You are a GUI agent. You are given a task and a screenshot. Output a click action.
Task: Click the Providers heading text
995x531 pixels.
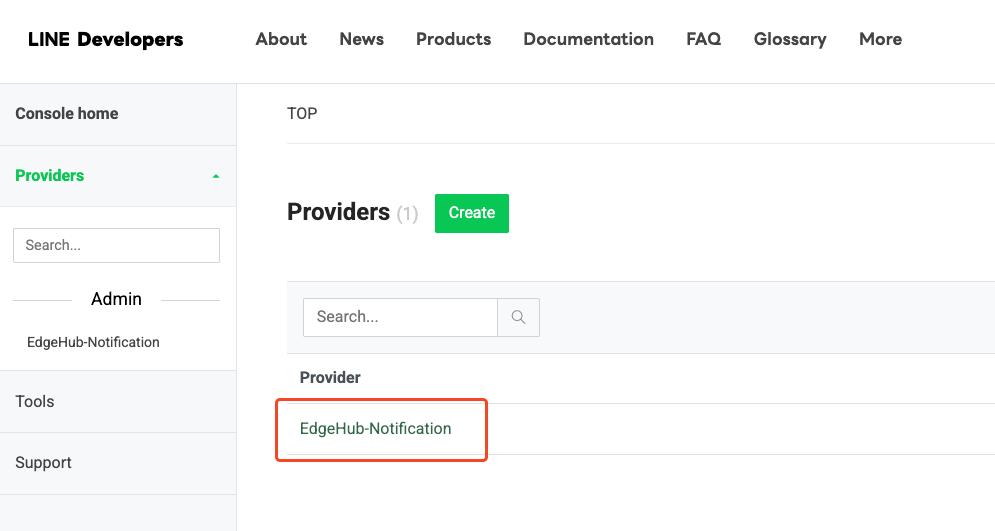338,213
